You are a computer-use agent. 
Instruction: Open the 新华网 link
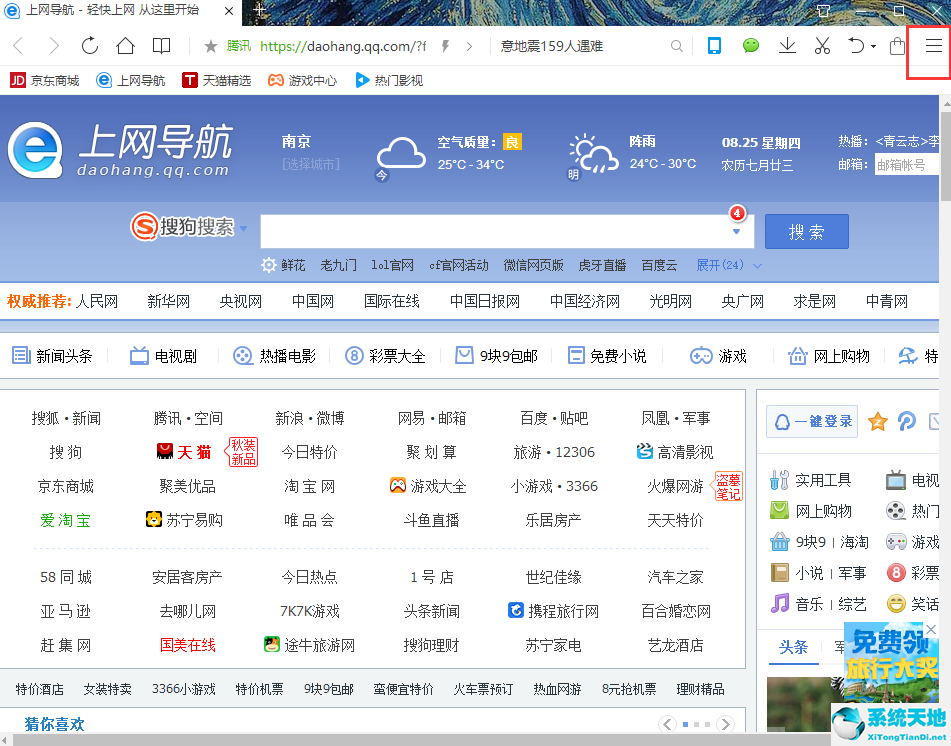pyautogui.click(x=169, y=301)
